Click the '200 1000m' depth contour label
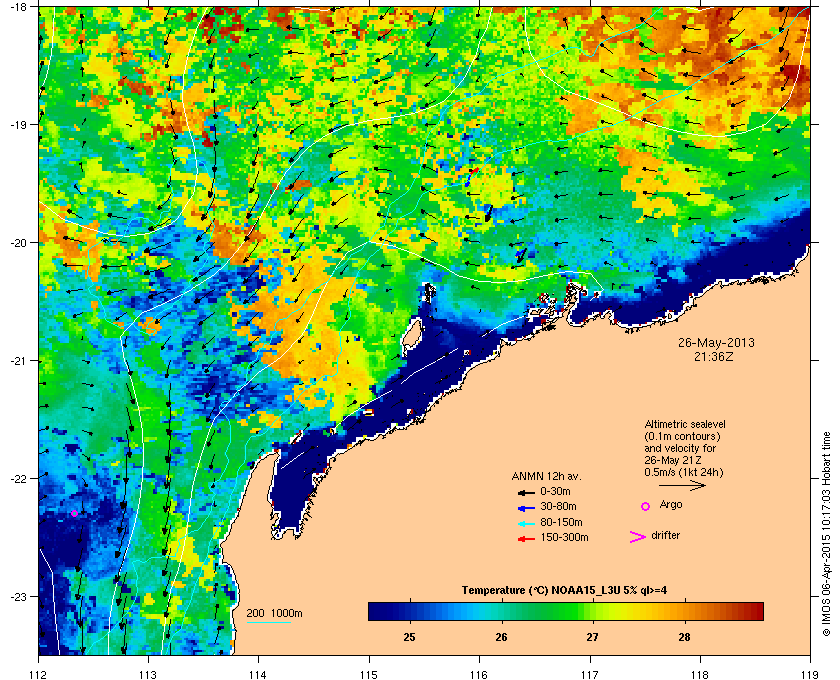This screenshot has height=680, width=840. (274, 613)
